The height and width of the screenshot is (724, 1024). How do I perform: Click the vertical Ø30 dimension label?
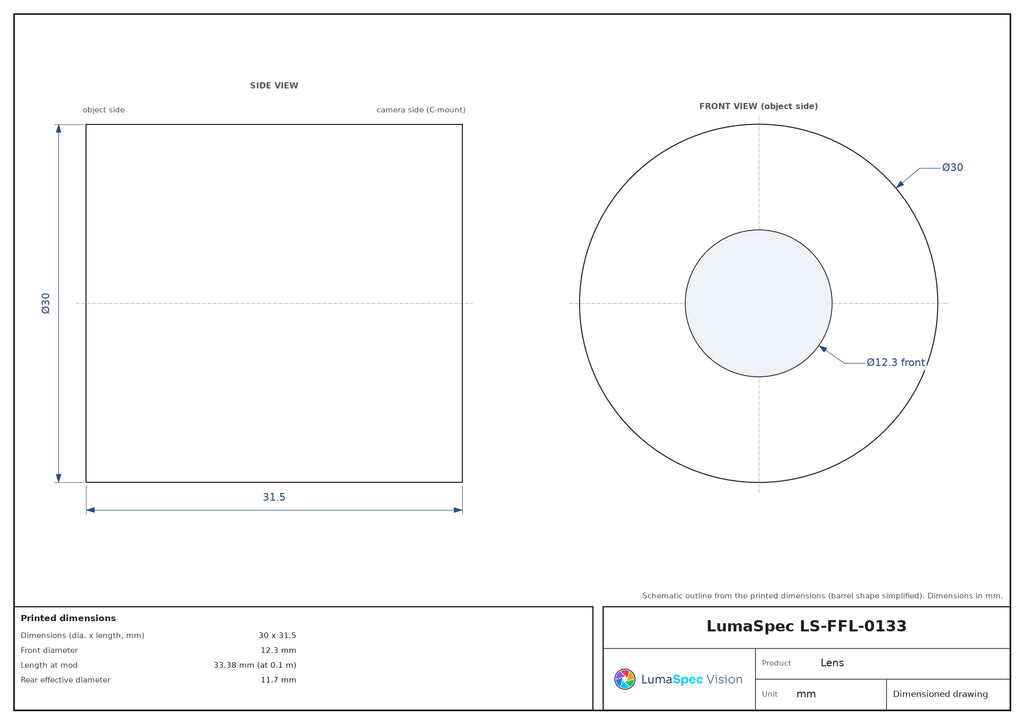click(46, 304)
